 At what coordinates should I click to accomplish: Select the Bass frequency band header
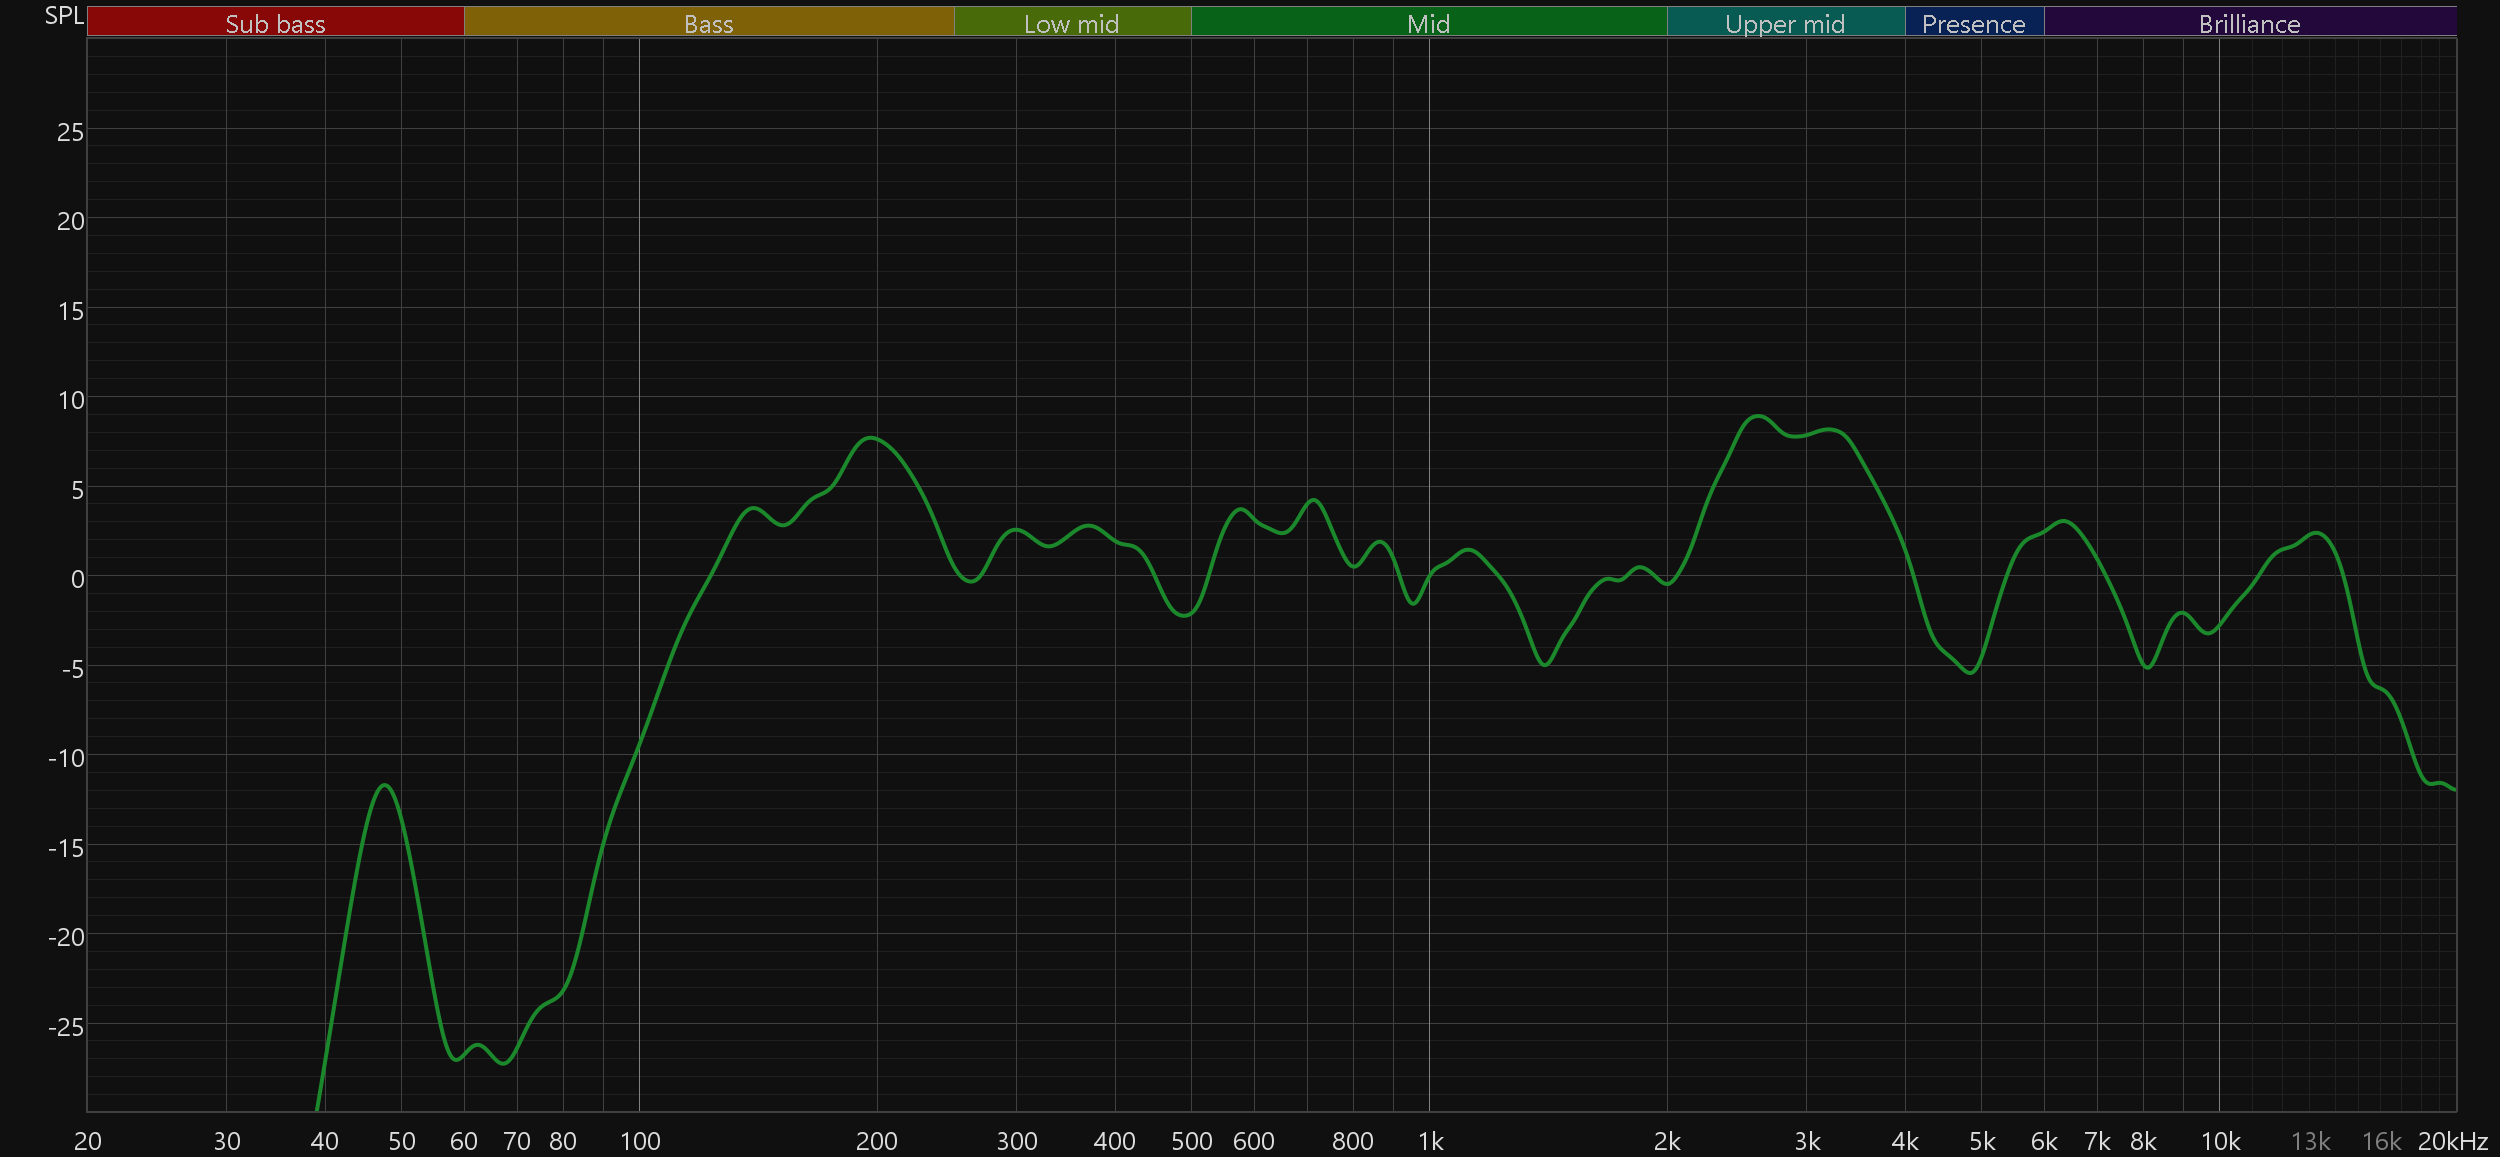click(x=708, y=22)
